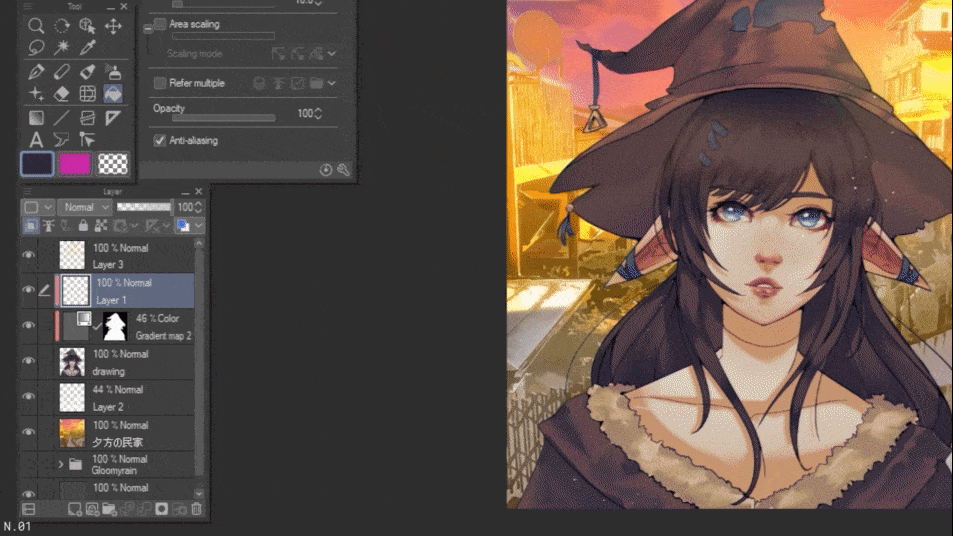Select the Figure line tool
Image resolution: width=953 pixels, height=536 pixels.
coord(61,118)
